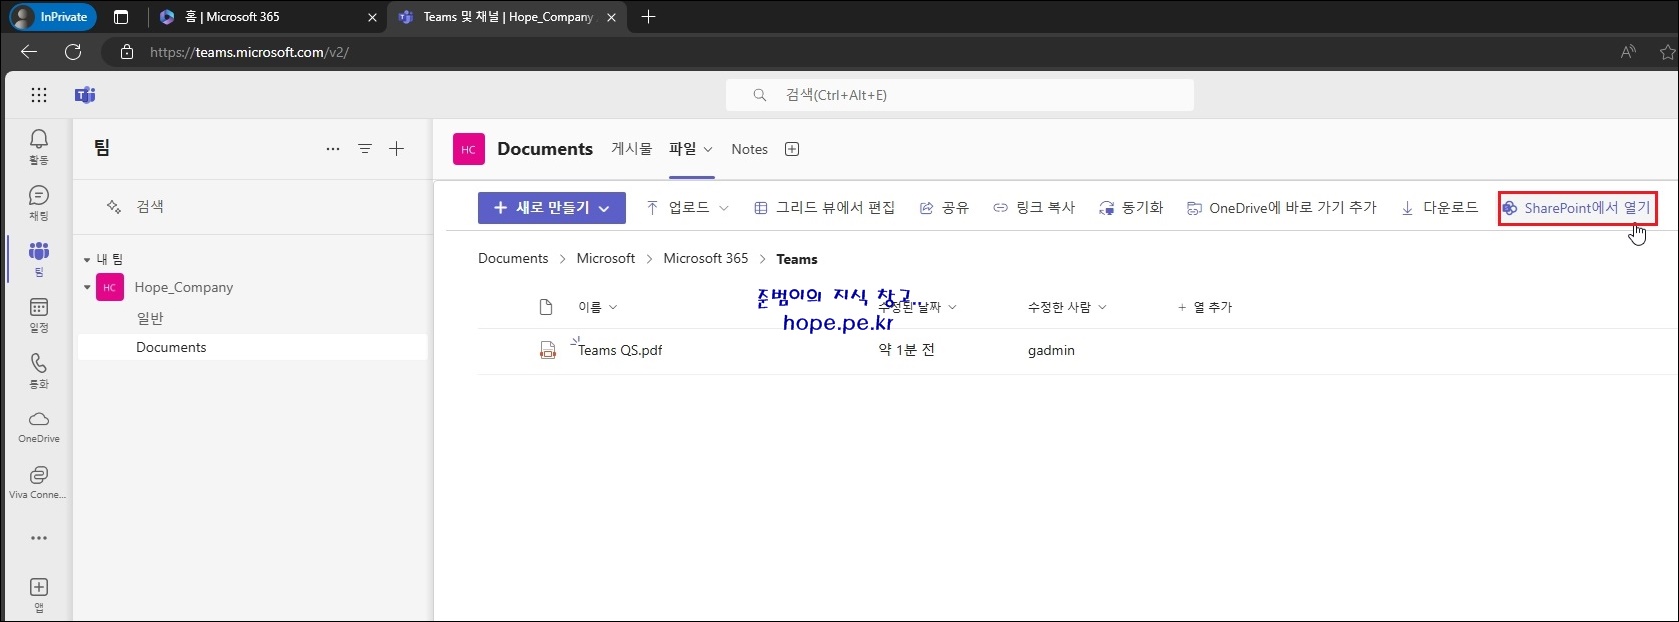Open more options ellipsis in Teams panel
The width and height of the screenshot is (1679, 622).
click(x=333, y=149)
